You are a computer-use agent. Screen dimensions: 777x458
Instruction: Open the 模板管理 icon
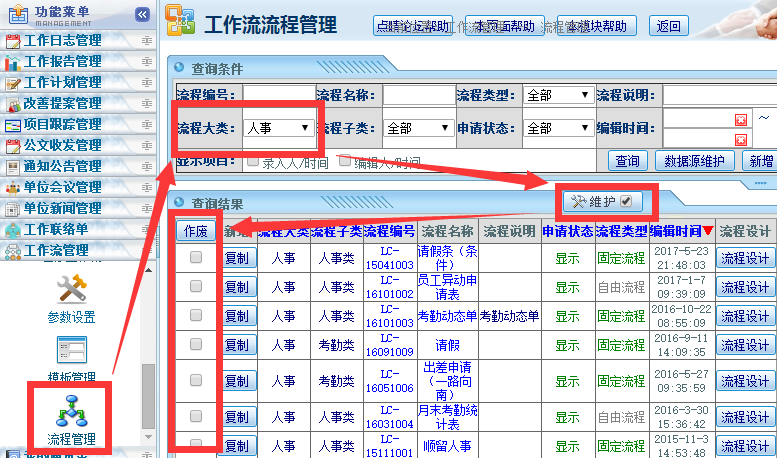(71, 351)
